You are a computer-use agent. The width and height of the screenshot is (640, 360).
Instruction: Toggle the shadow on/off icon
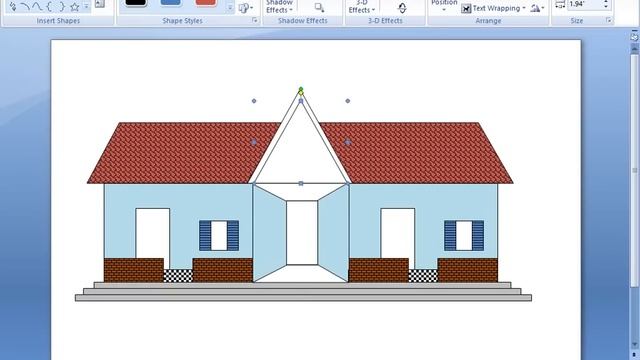pyautogui.click(x=319, y=7)
